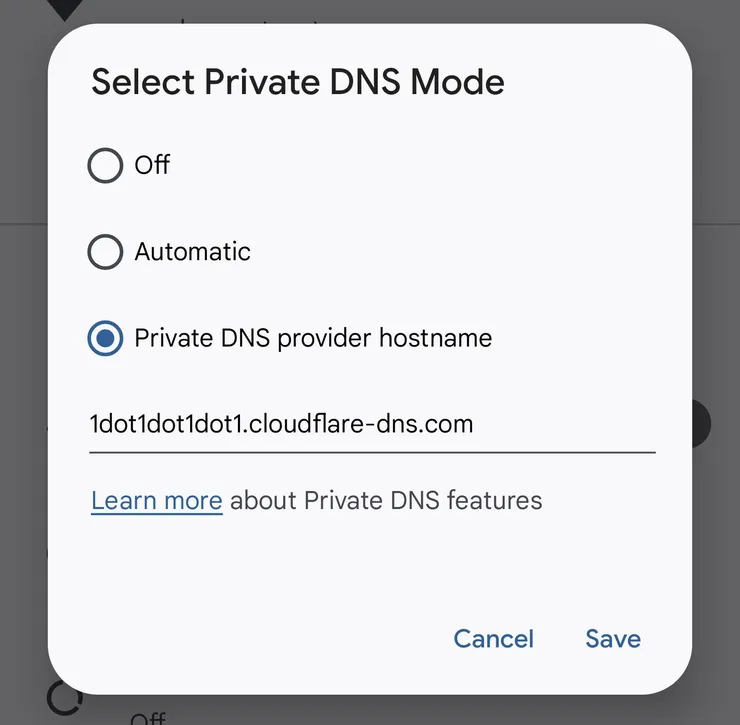Click the dark triangle icon above the dialog

[64, 10]
